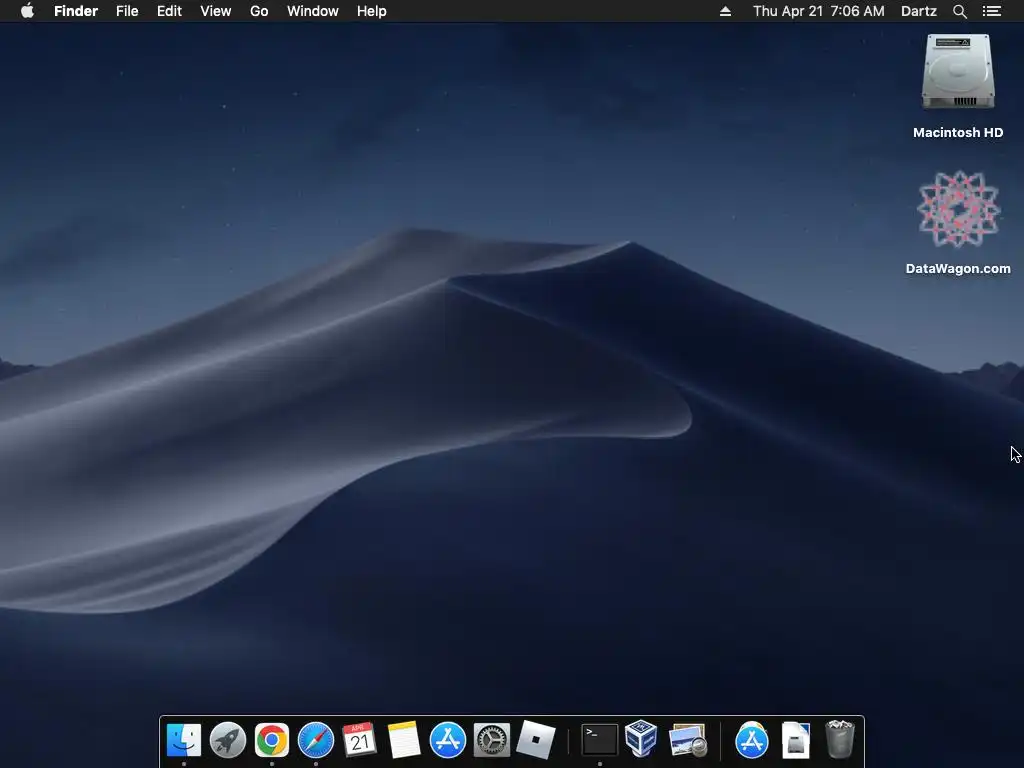Viewport: 1024px width, 768px height.
Task: Launch Roblox icon in the Dock
Action: (x=536, y=740)
